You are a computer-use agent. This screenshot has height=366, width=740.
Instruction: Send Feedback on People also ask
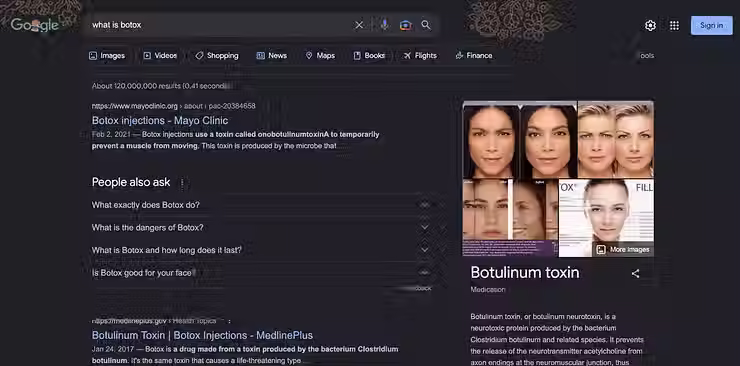[x=422, y=288]
